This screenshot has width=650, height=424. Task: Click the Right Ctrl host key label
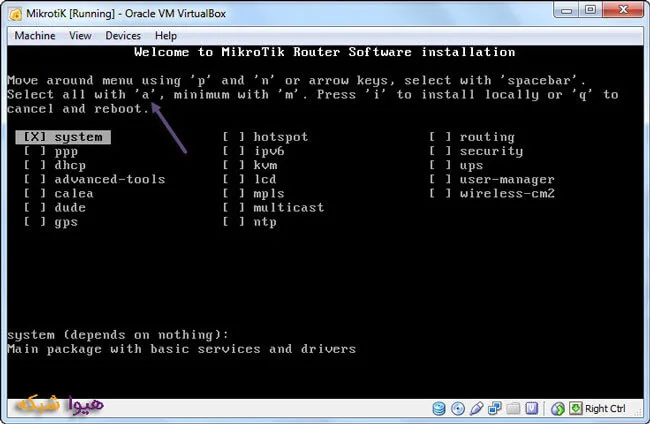605,409
